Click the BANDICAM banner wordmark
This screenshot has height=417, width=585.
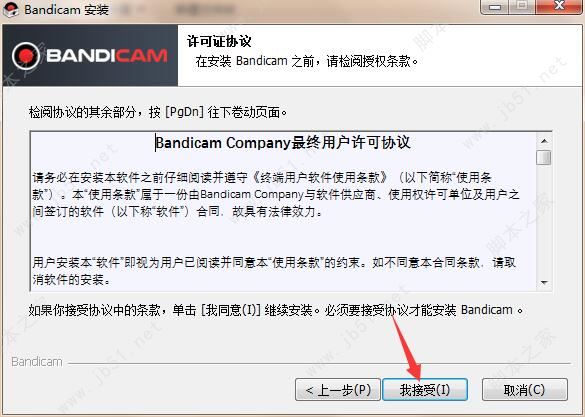click(107, 56)
